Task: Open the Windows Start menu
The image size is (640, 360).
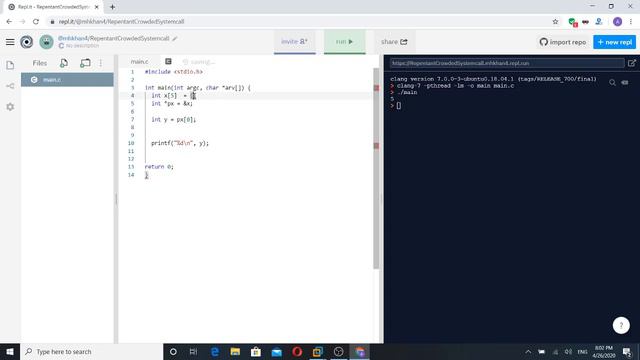Action: coord(10,351)
